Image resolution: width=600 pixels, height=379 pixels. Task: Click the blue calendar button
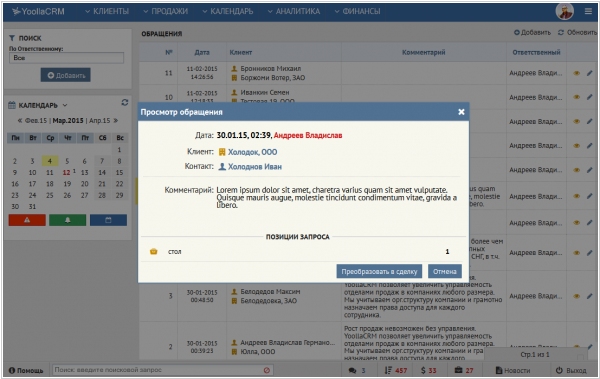[108, 220]
